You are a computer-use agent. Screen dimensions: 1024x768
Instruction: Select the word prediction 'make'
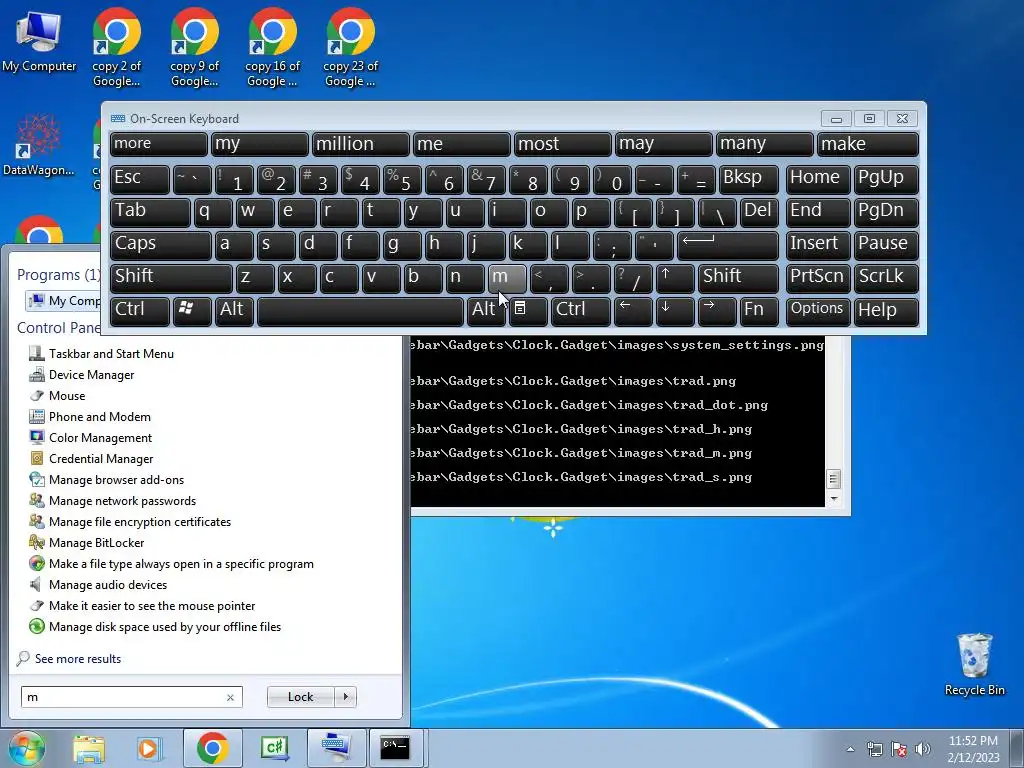[x=868, y=144]
